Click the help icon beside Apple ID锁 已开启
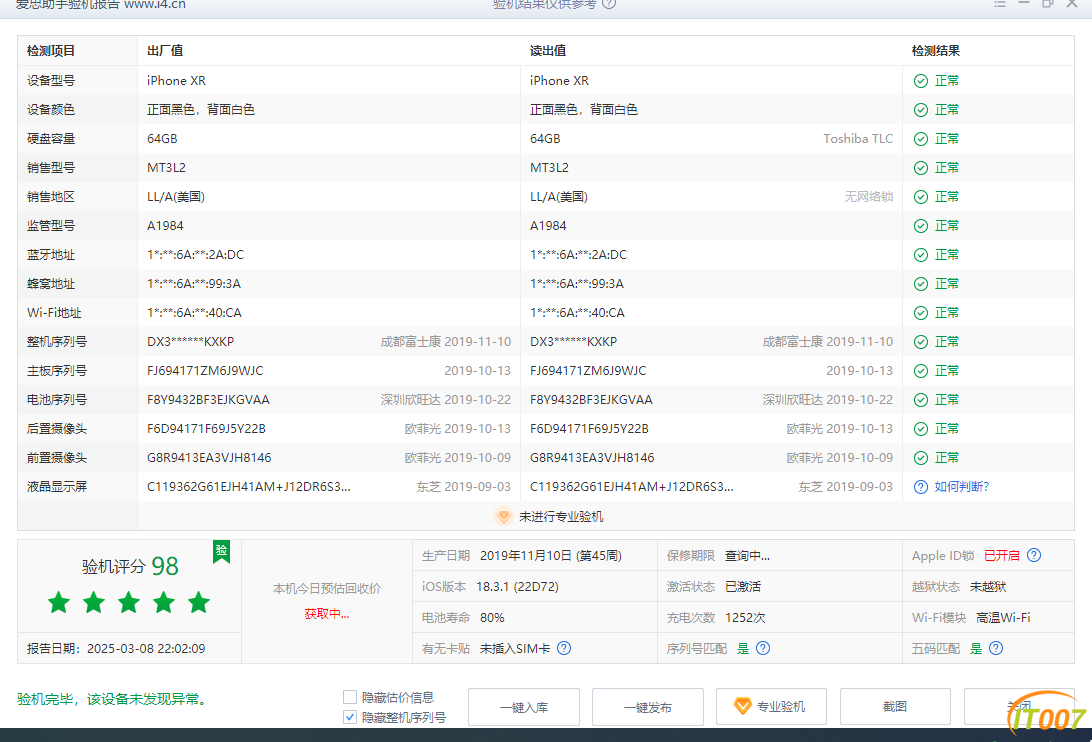Image resolution: width=1092 pixels, height=742 pixels. point(1034,555)
